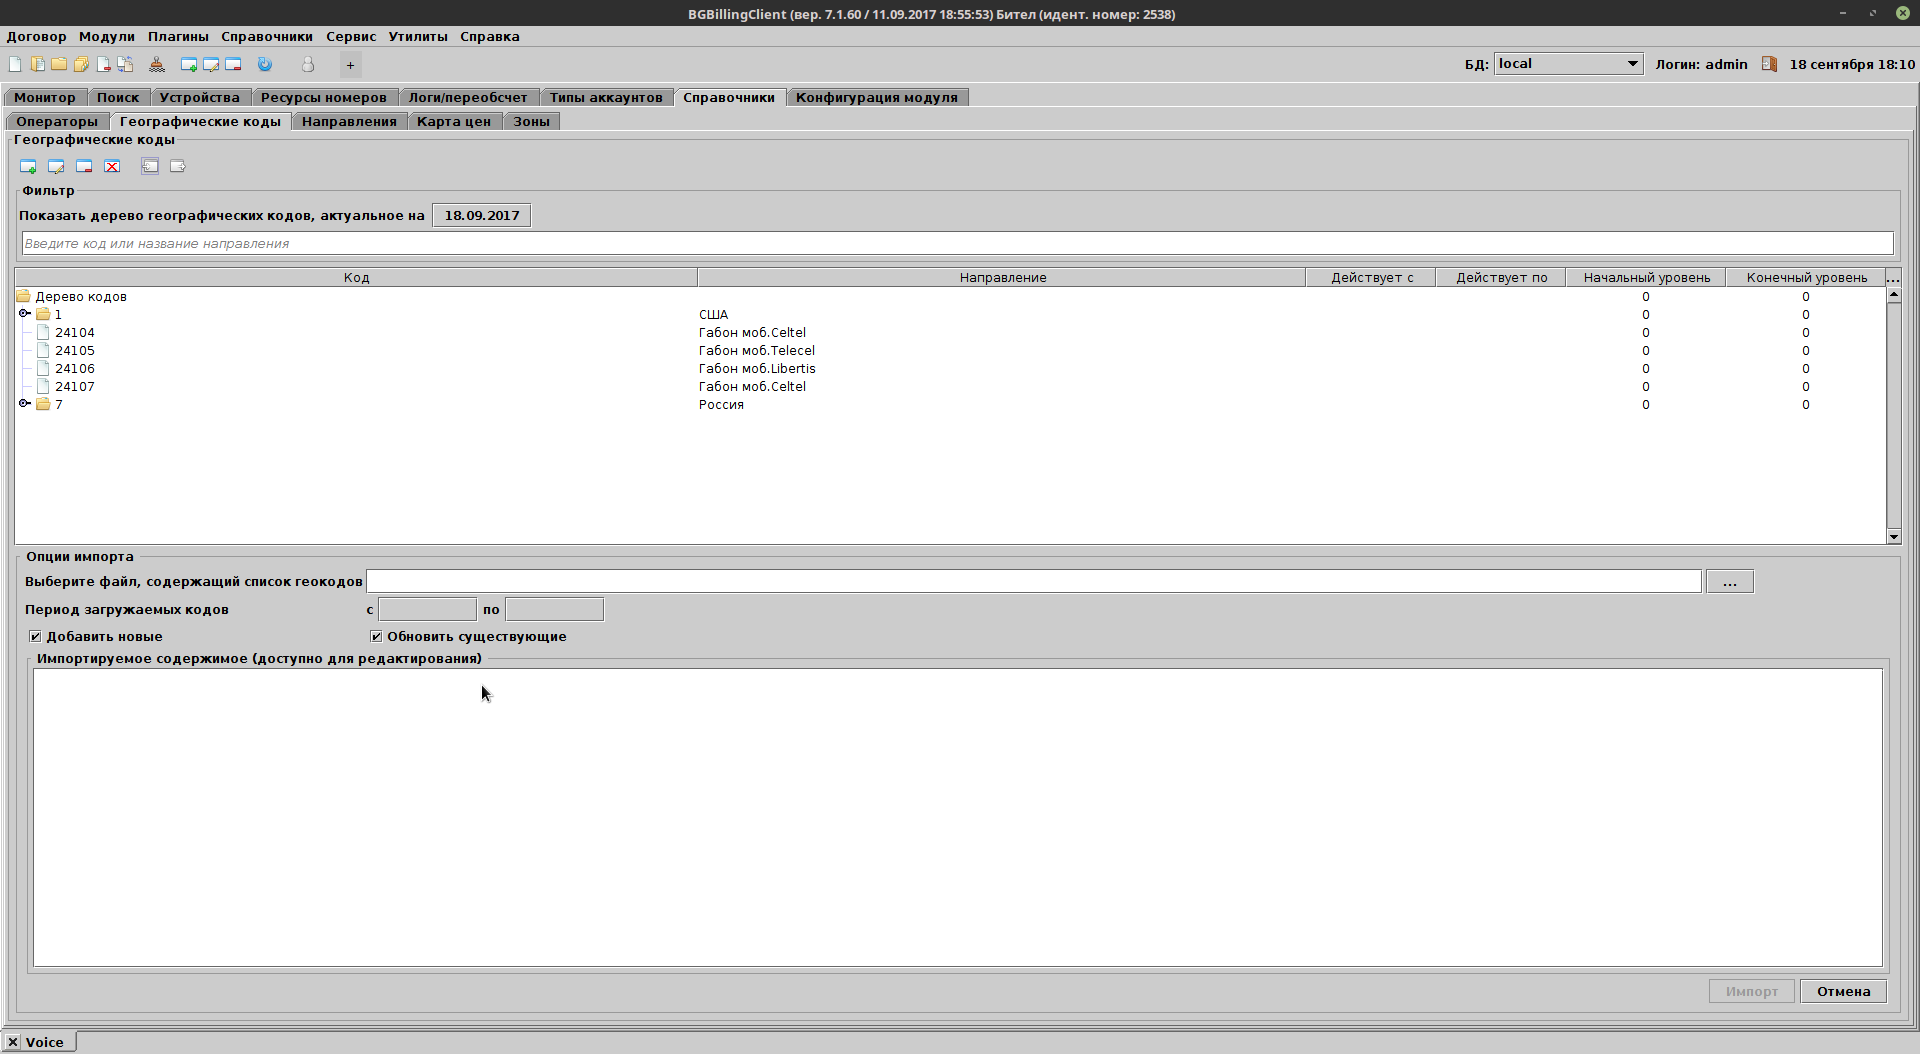
Task: Open the 'Справочники' menu in the menu bar
Action: [265, 36]
